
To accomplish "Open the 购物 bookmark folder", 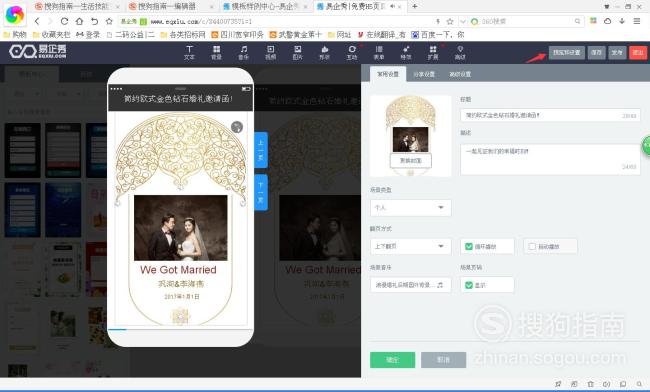I will click(x=15, y=35).
